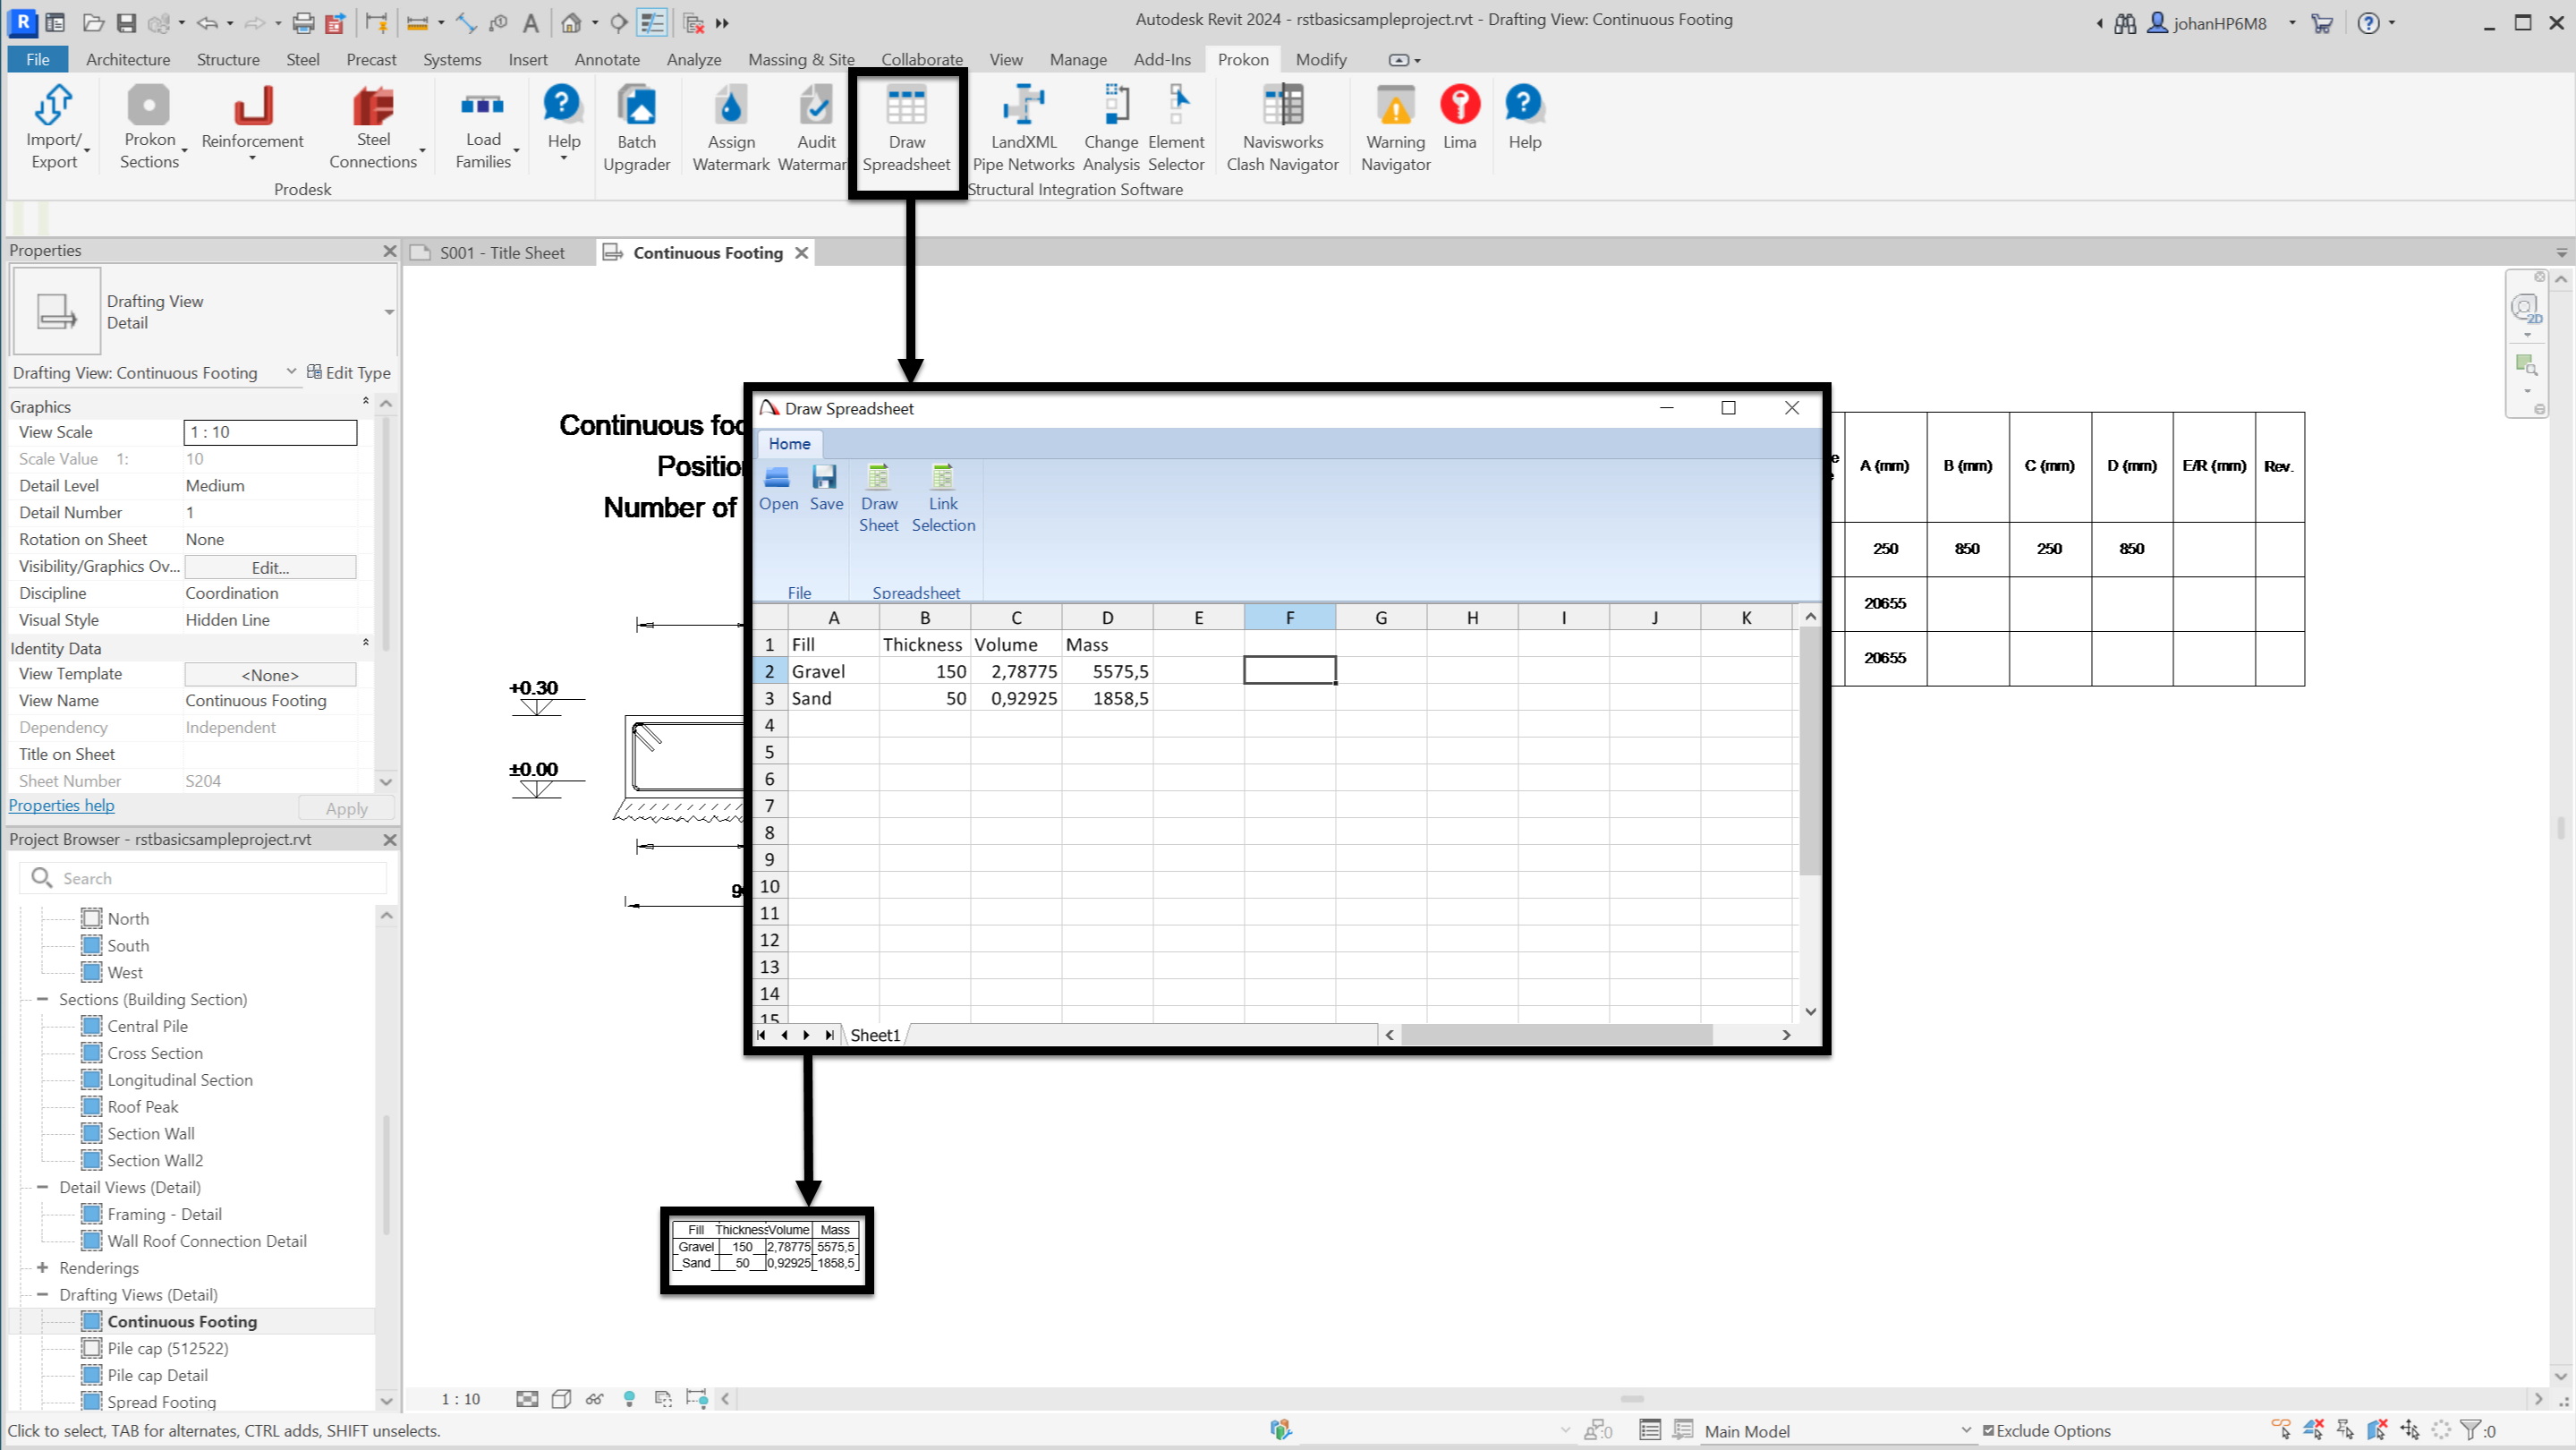Click the View Scale input field

pos(270,432)
